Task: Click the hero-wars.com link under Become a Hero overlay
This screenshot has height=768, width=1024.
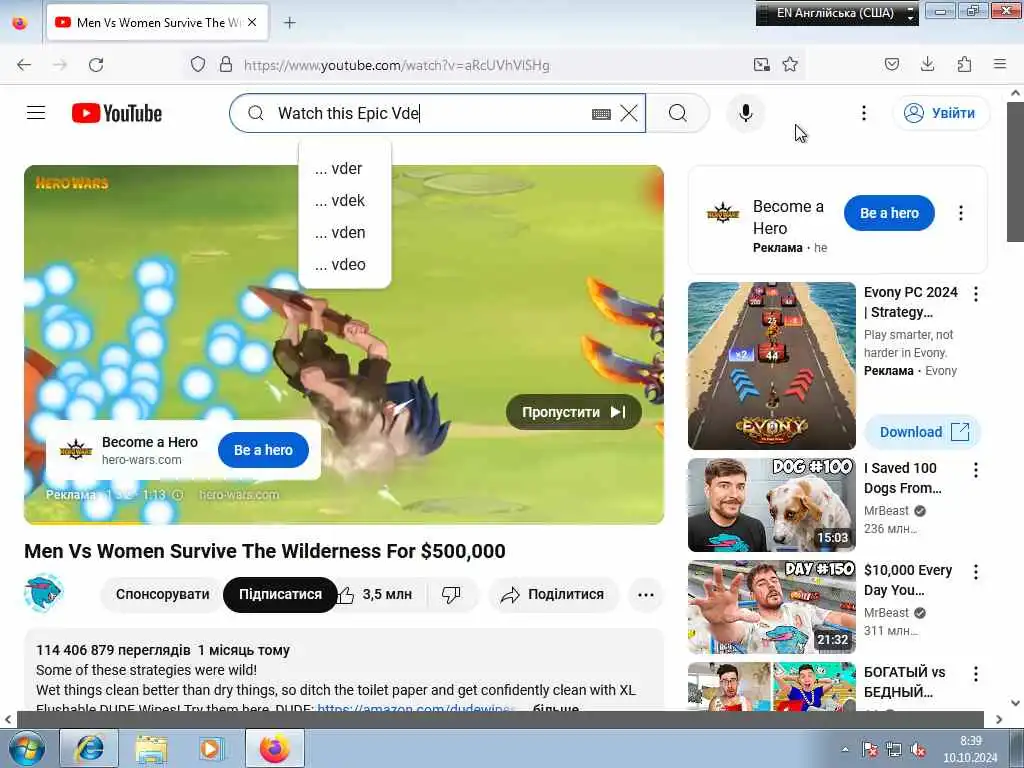Action: pyautogui.click(x=142, y=460)
